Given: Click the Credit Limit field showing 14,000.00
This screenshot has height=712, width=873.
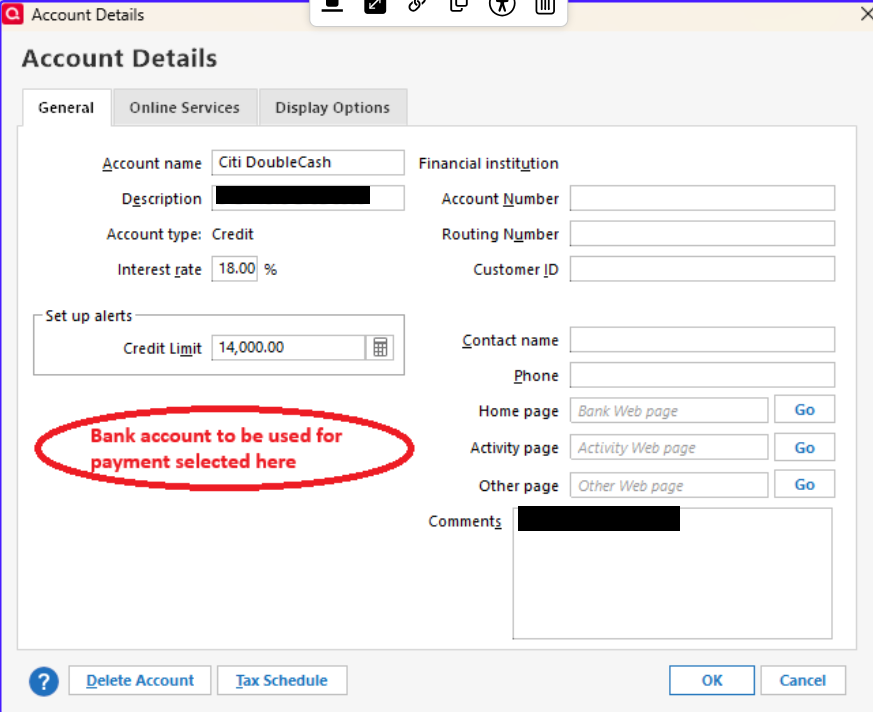Looking at the screenshot, I should [x=288, y=347].
